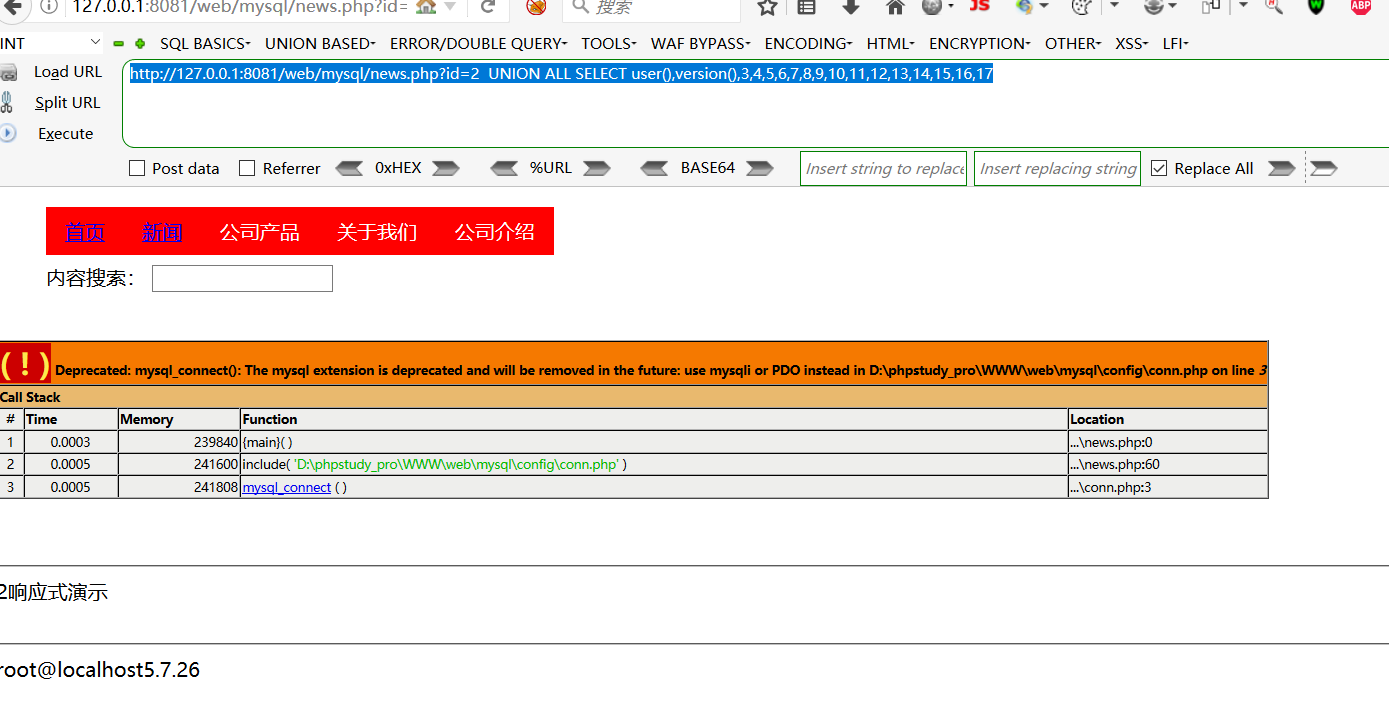
Task: Click the Insert string to replace field
Action: point(883,168)
